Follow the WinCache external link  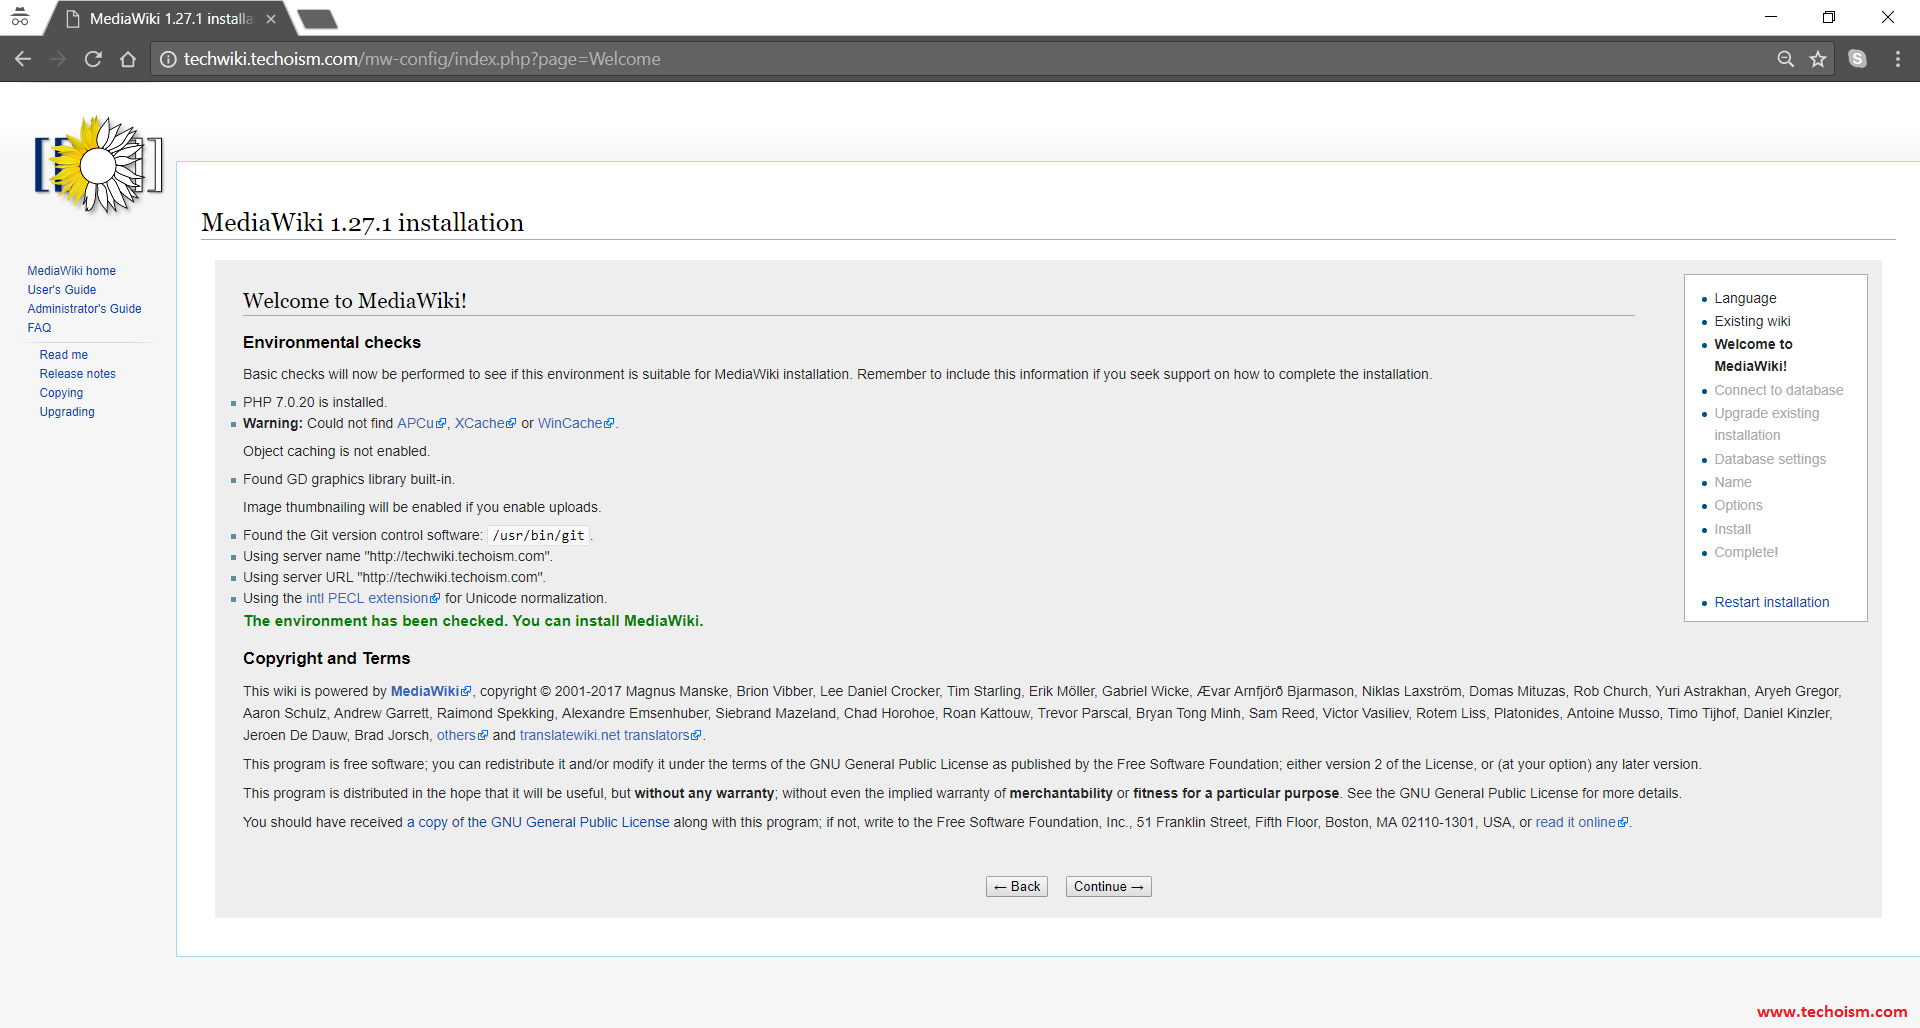[x=576, y=423]
